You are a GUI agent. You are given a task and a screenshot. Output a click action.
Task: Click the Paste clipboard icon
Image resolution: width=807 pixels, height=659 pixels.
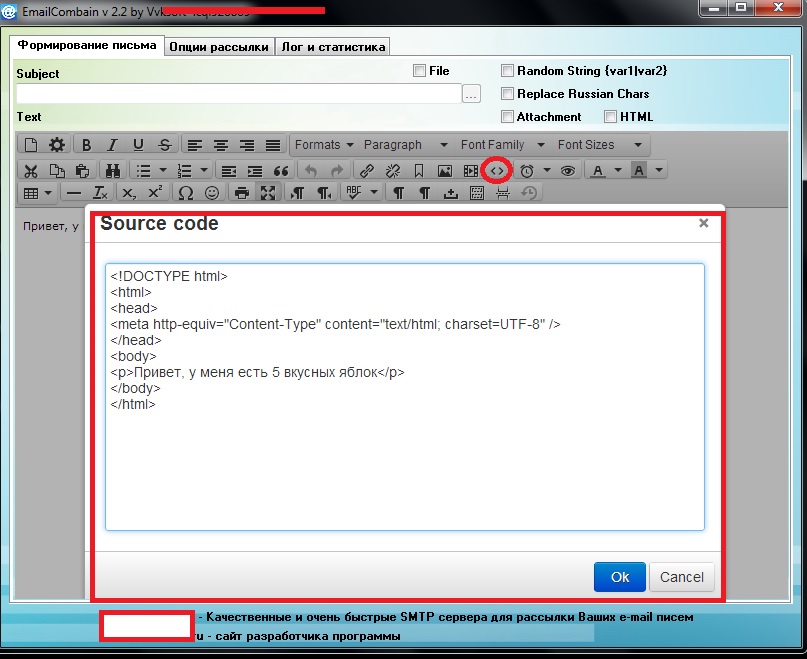[x=82, y=170]
